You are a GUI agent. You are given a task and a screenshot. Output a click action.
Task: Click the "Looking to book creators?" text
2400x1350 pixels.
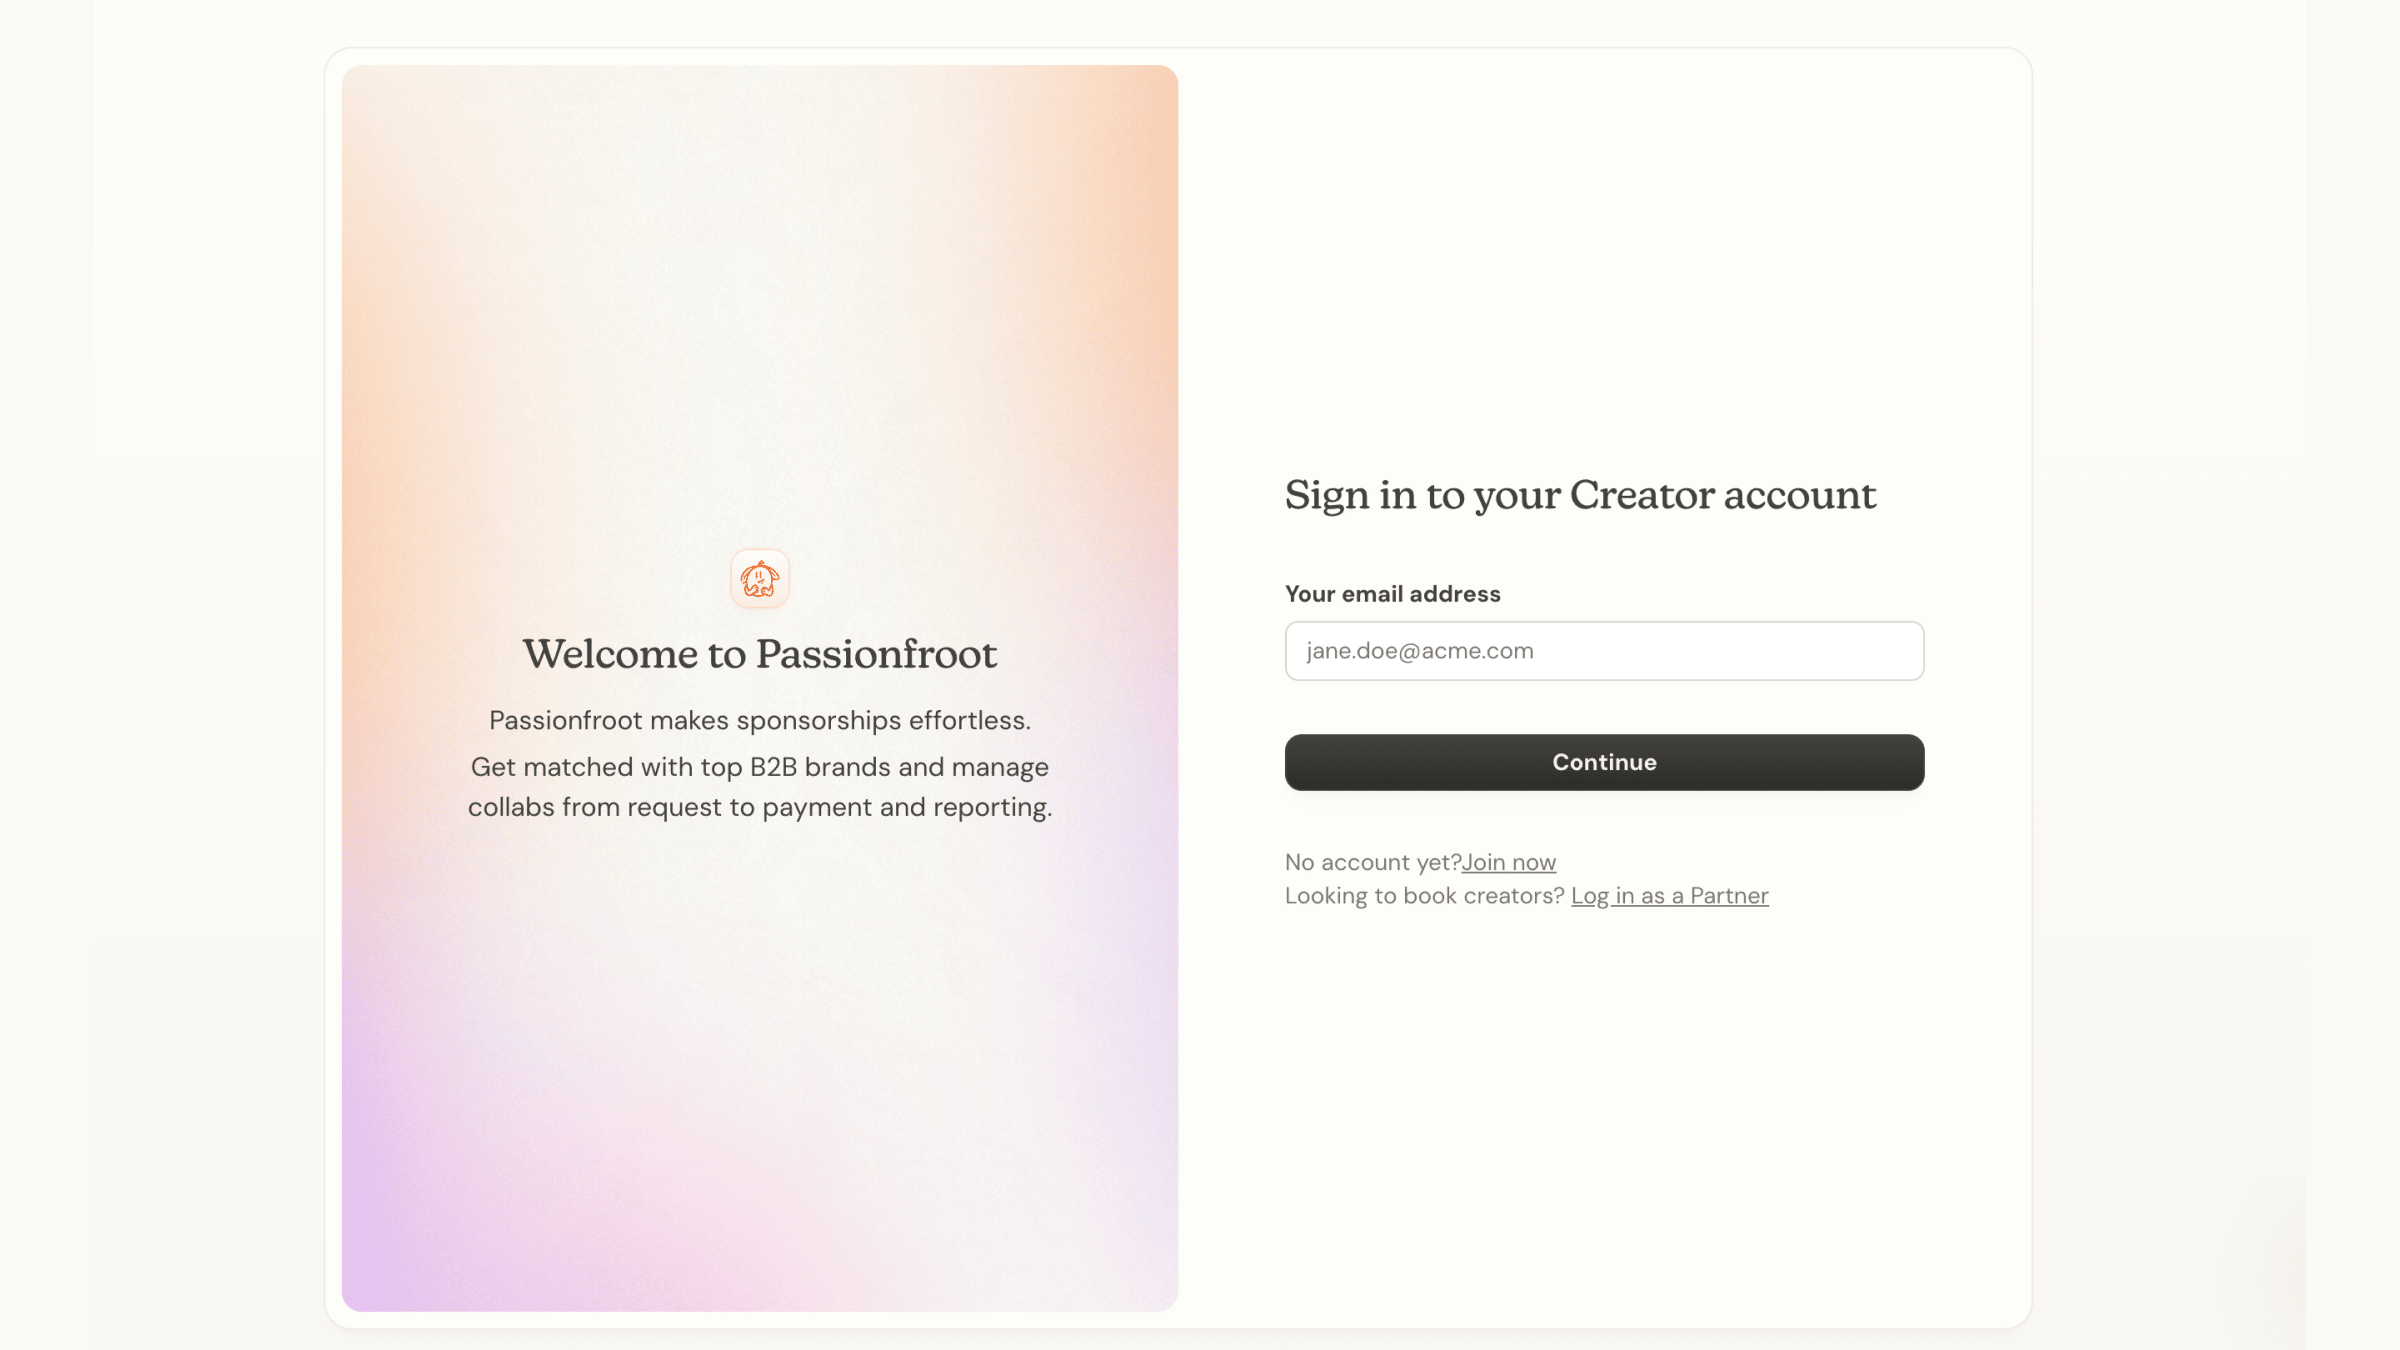pos(1424,896)
